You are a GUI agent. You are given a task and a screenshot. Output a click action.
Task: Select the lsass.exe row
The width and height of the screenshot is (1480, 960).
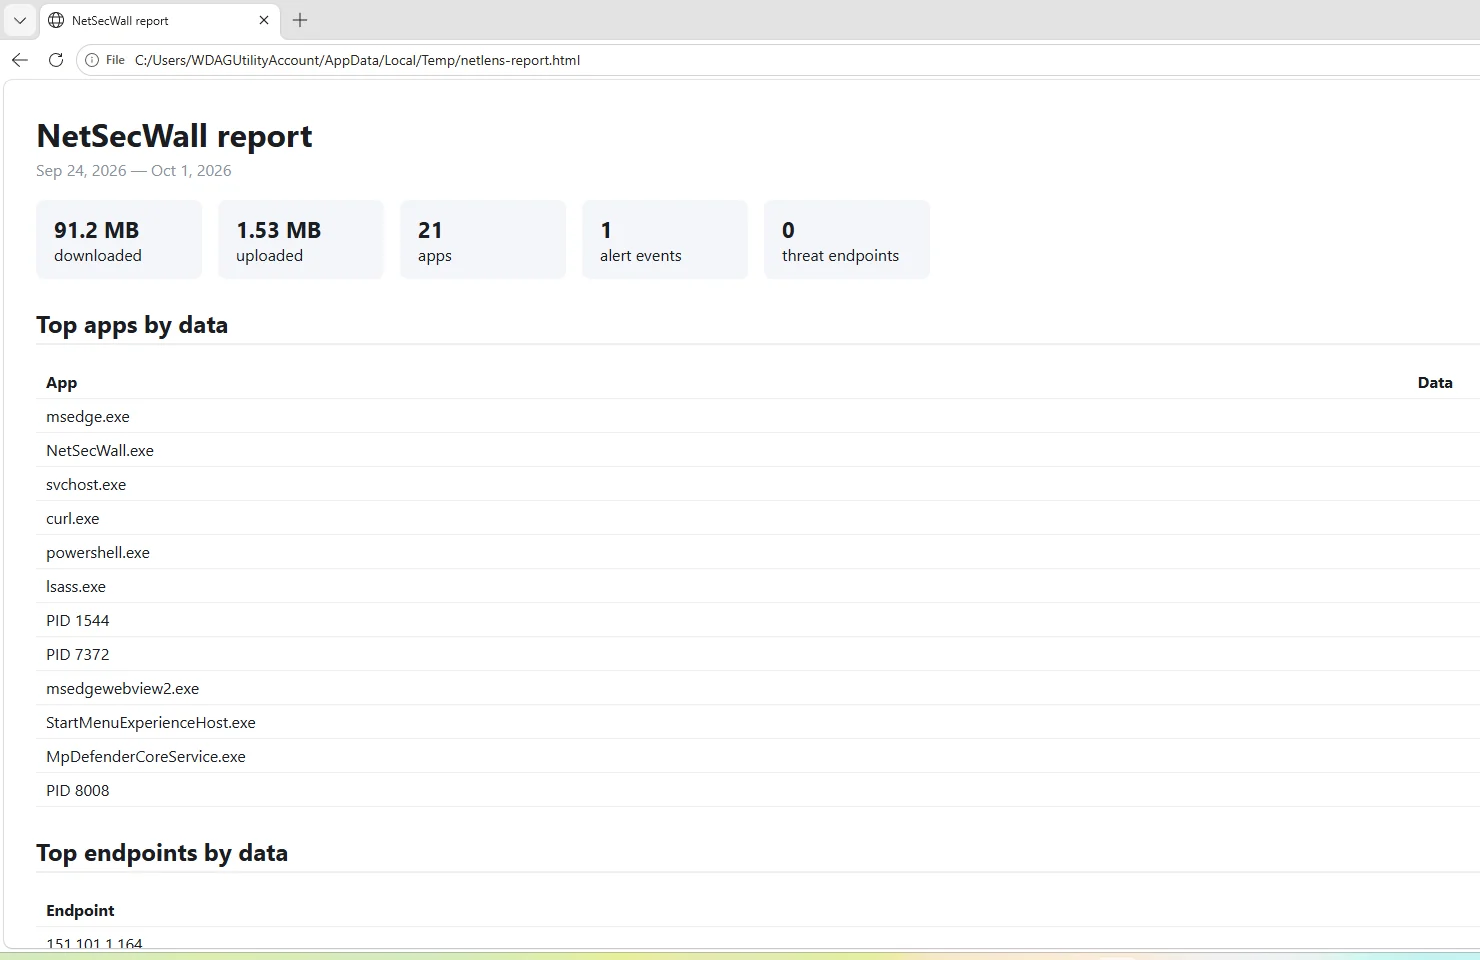coord(758,586)
